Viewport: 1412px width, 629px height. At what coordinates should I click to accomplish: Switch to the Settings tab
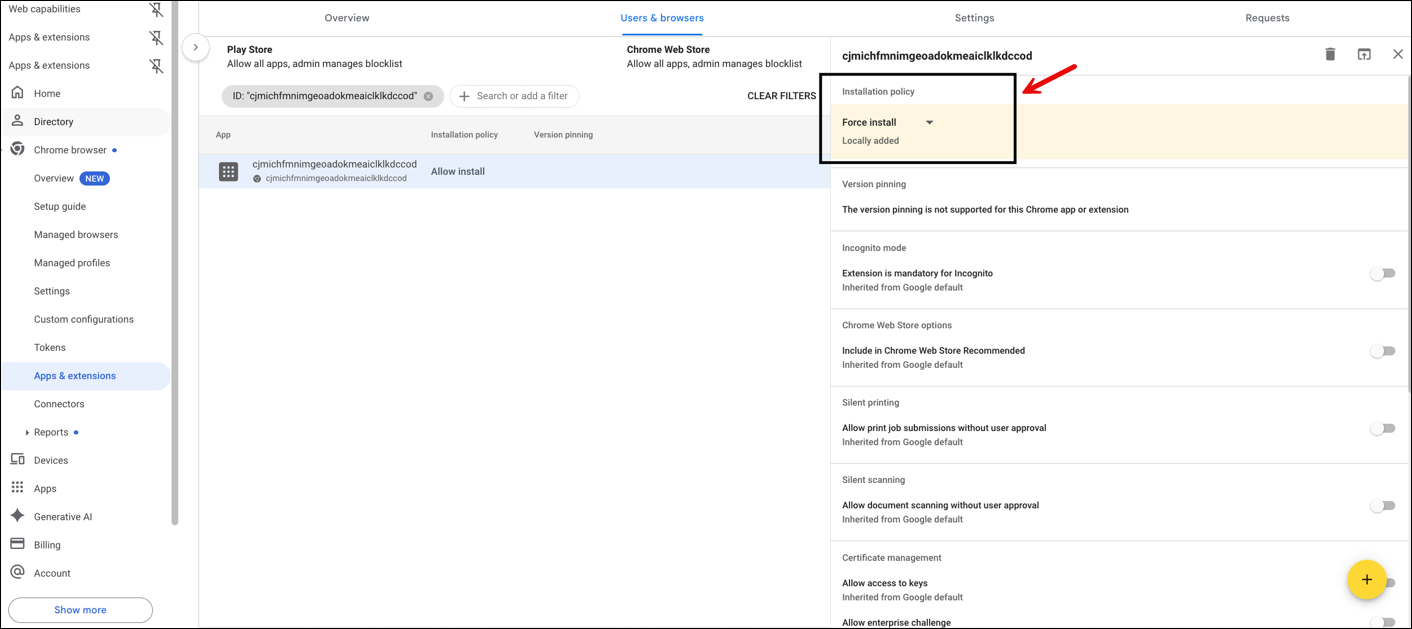coord(974,17)
